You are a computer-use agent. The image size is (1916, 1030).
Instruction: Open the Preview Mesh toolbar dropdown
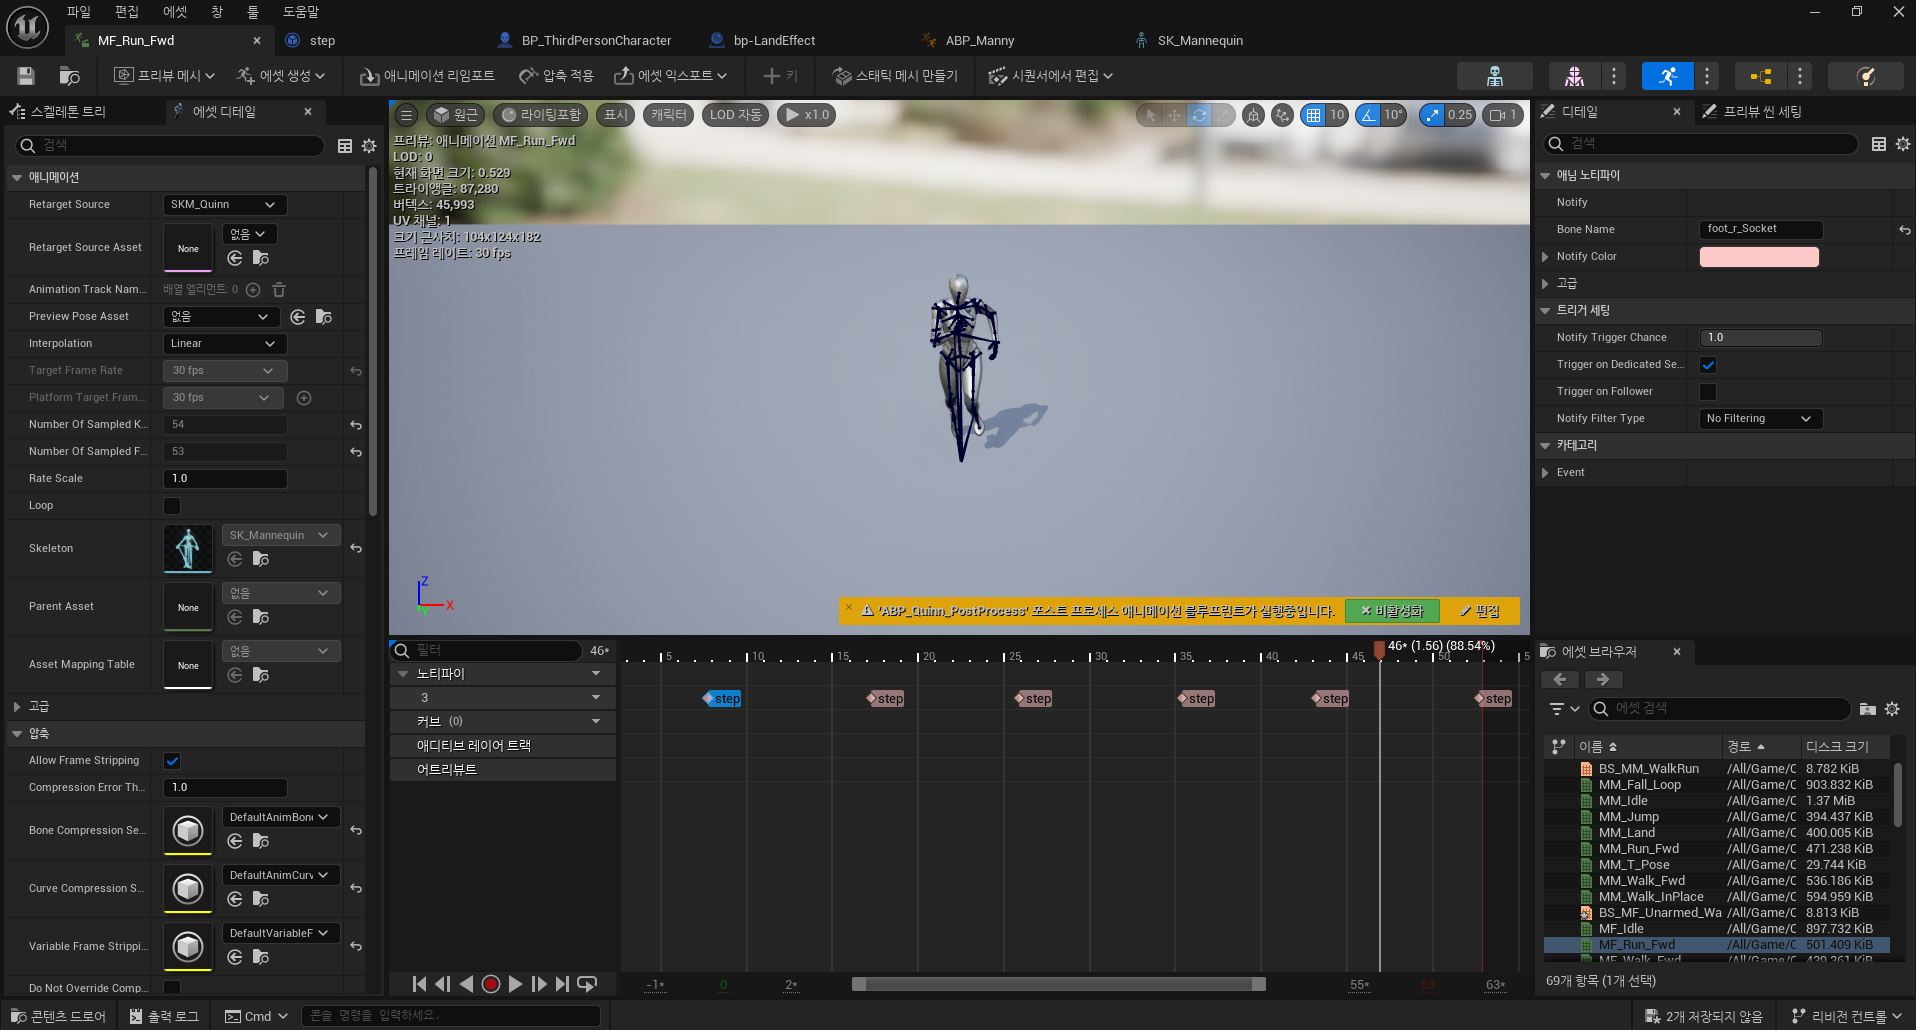click(165, 76)
